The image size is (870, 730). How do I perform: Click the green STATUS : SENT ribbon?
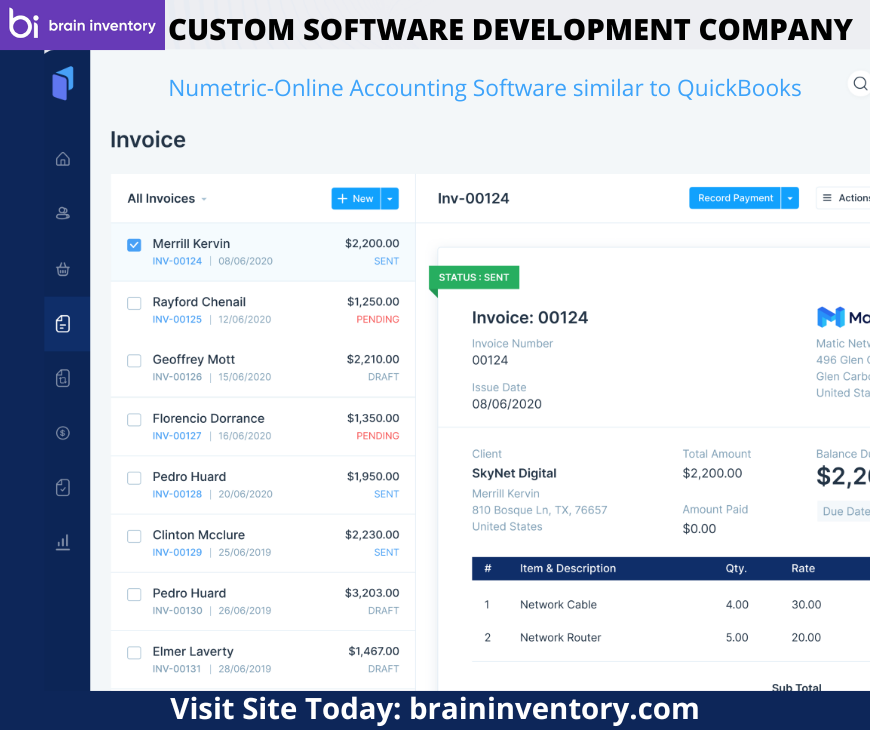pos(474,277)
